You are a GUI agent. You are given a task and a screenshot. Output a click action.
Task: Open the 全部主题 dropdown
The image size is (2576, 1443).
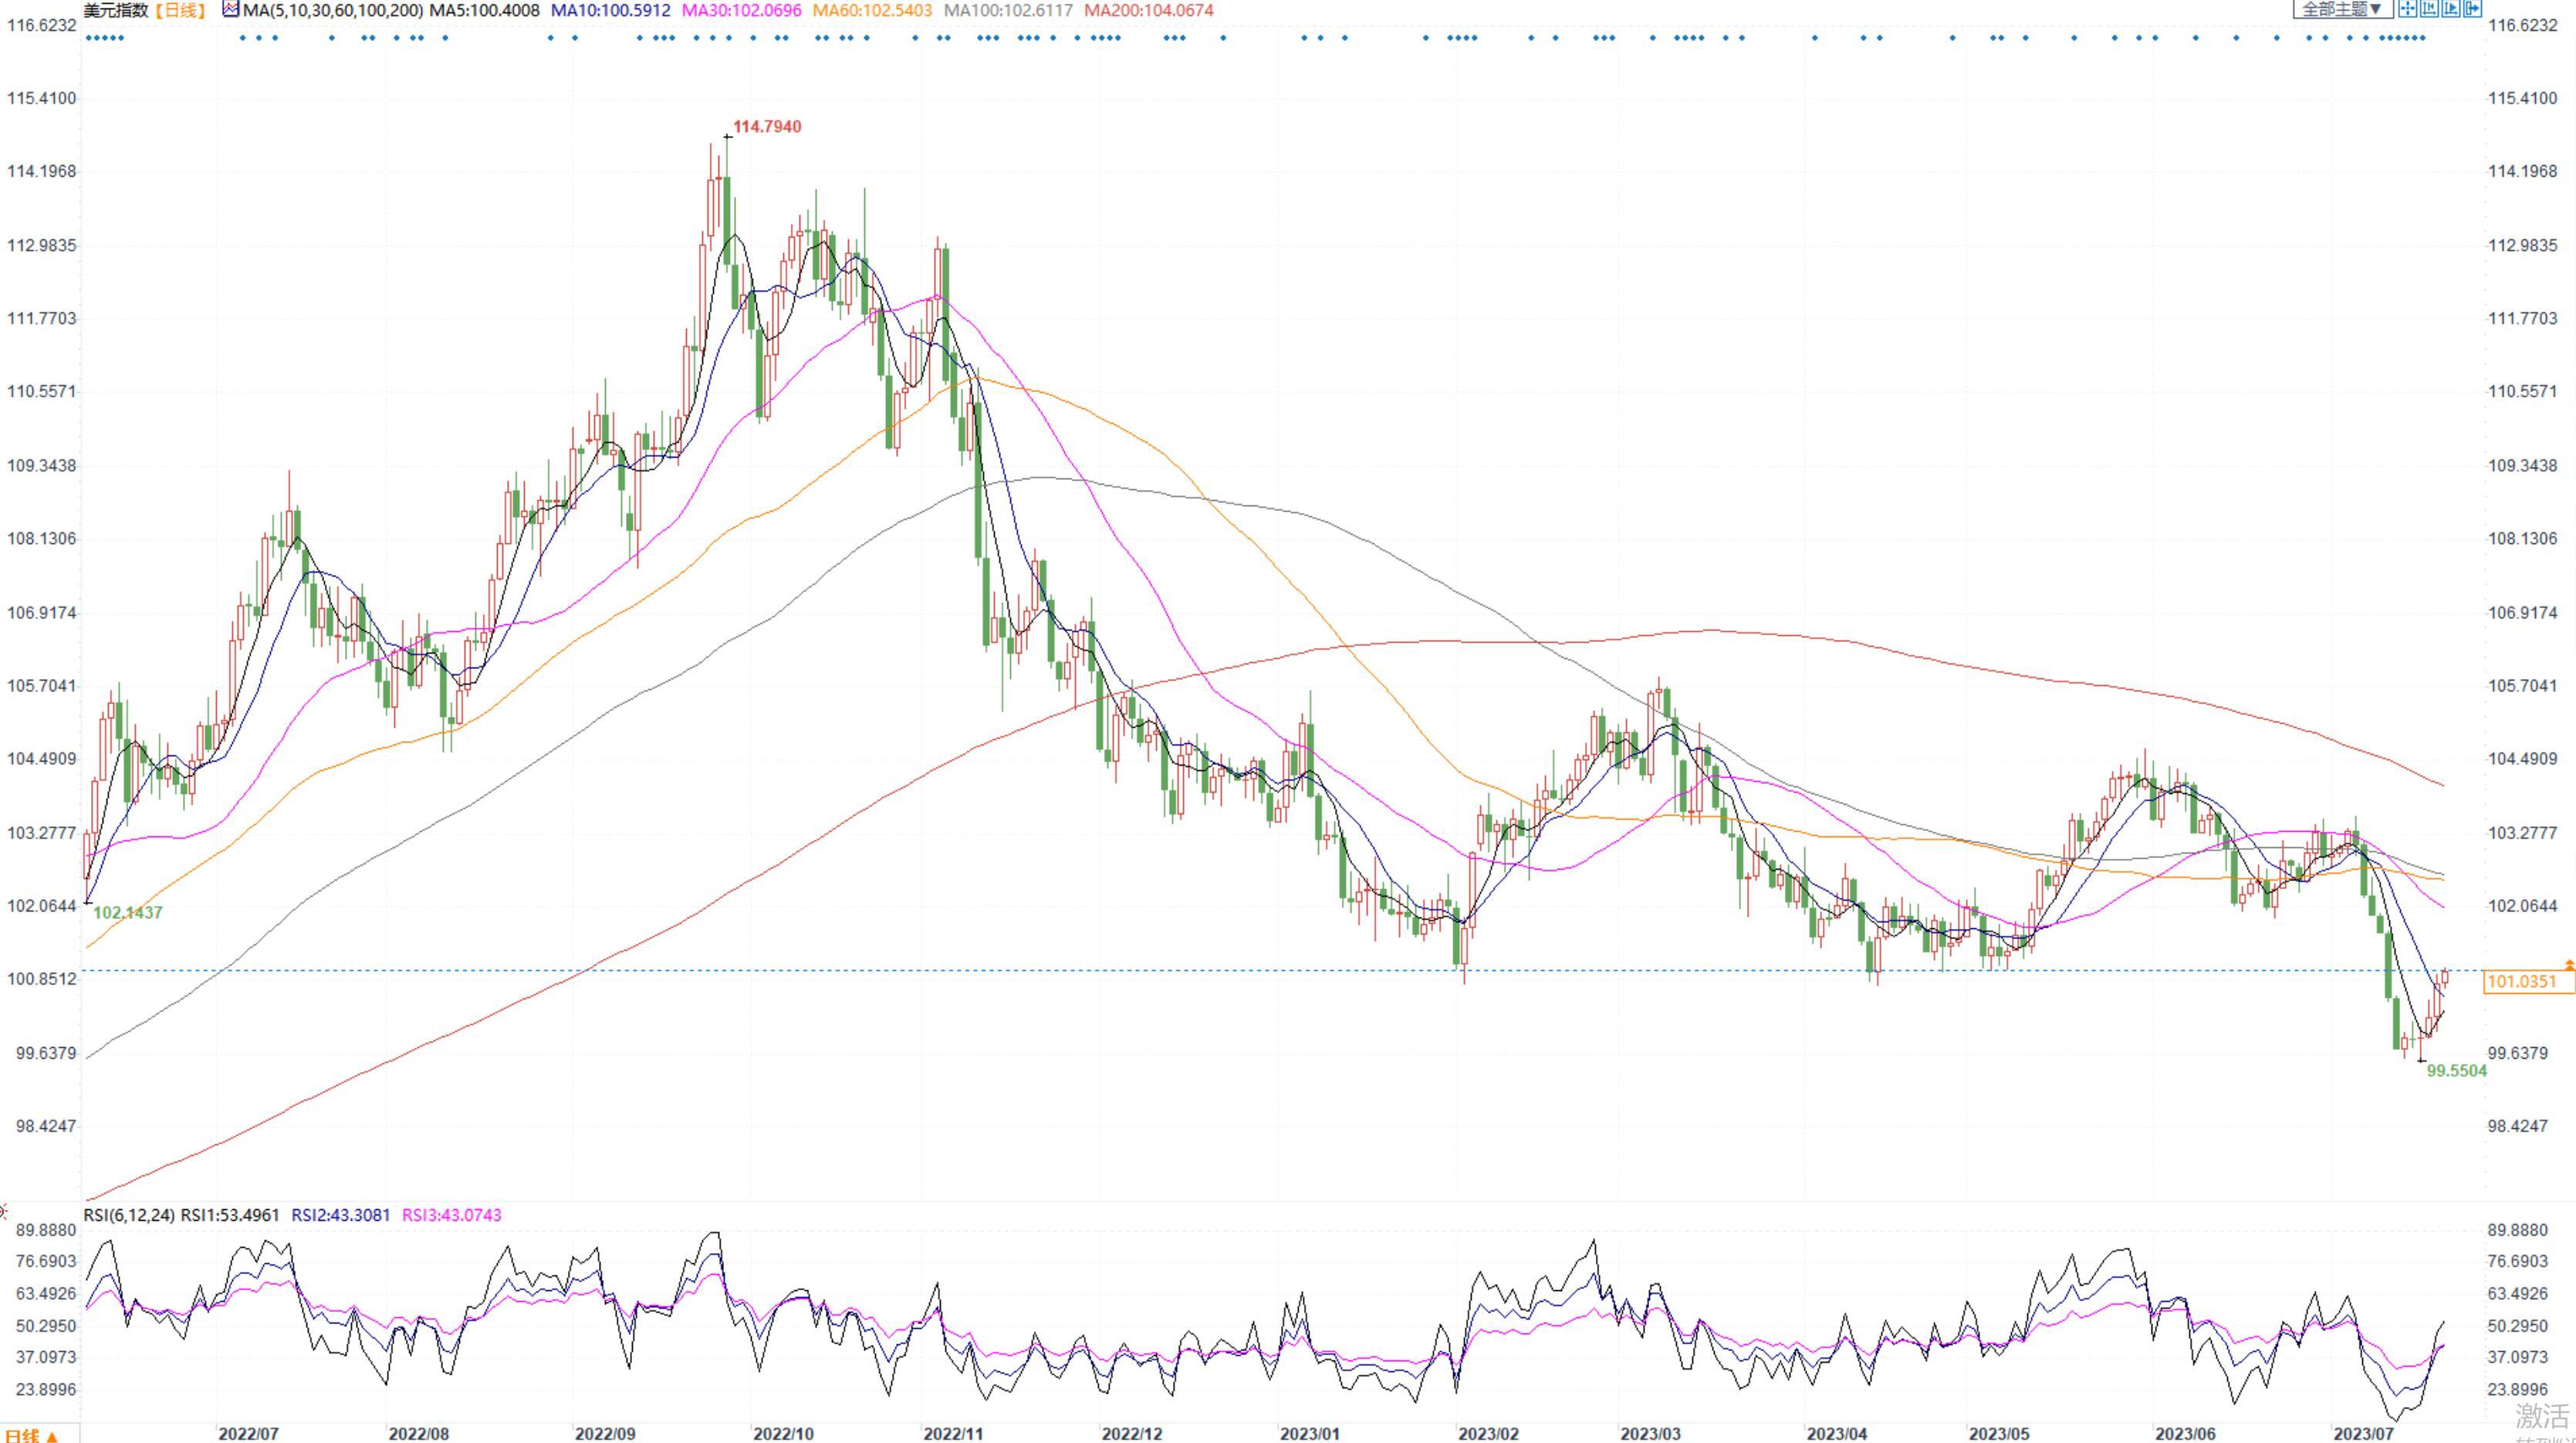point(2343,9)
